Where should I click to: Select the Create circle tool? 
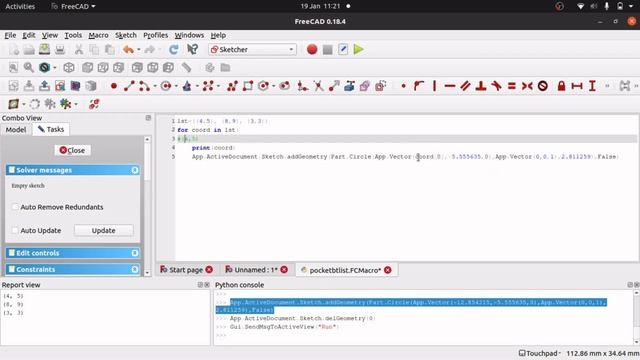coord(166,86)
